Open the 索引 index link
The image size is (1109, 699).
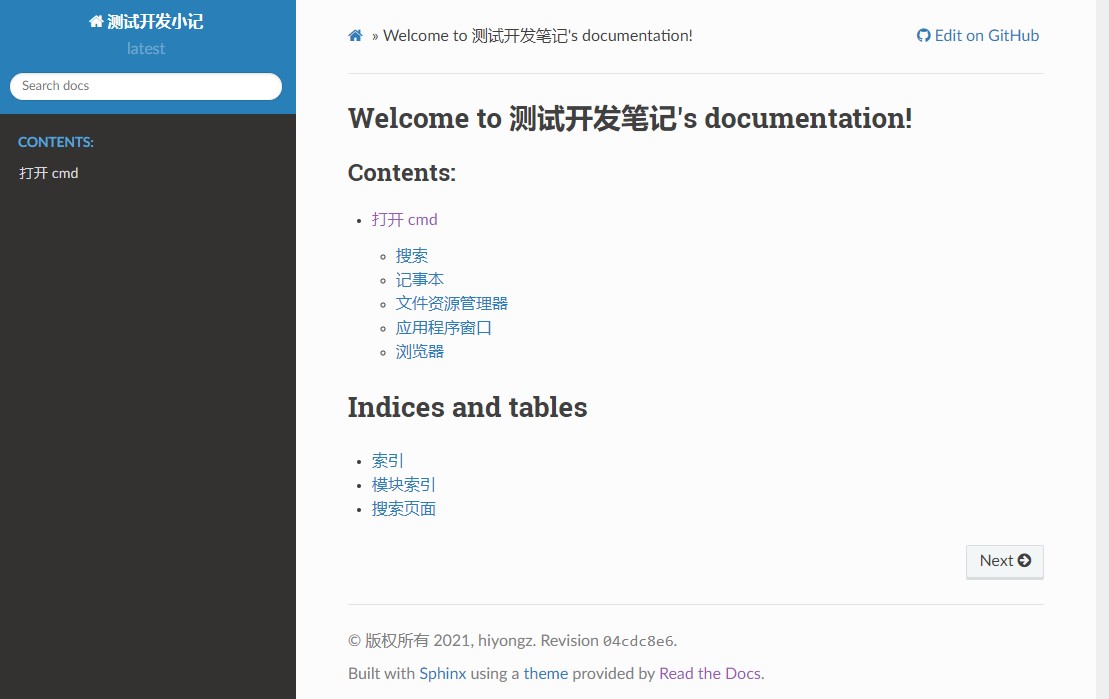click(x=388, y=461)
